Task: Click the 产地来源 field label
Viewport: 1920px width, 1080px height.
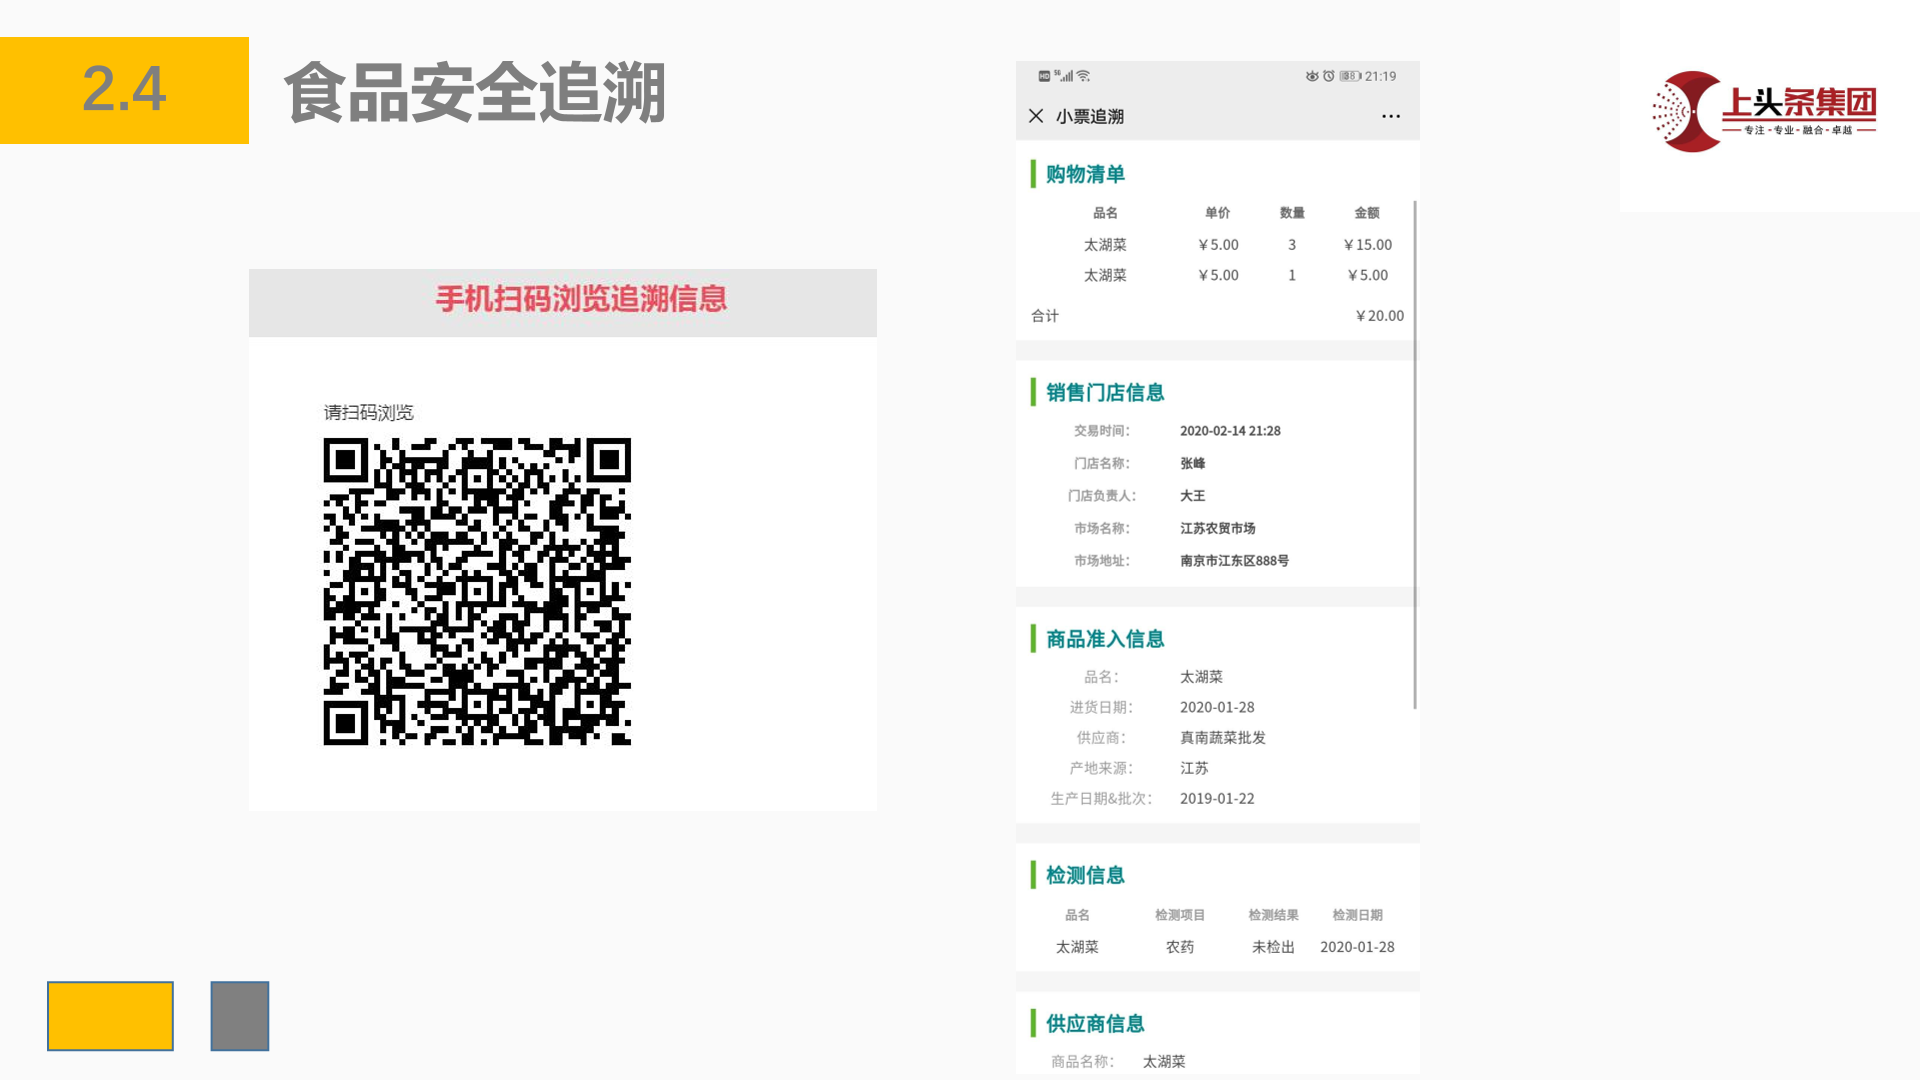Action: [1101, 768]
